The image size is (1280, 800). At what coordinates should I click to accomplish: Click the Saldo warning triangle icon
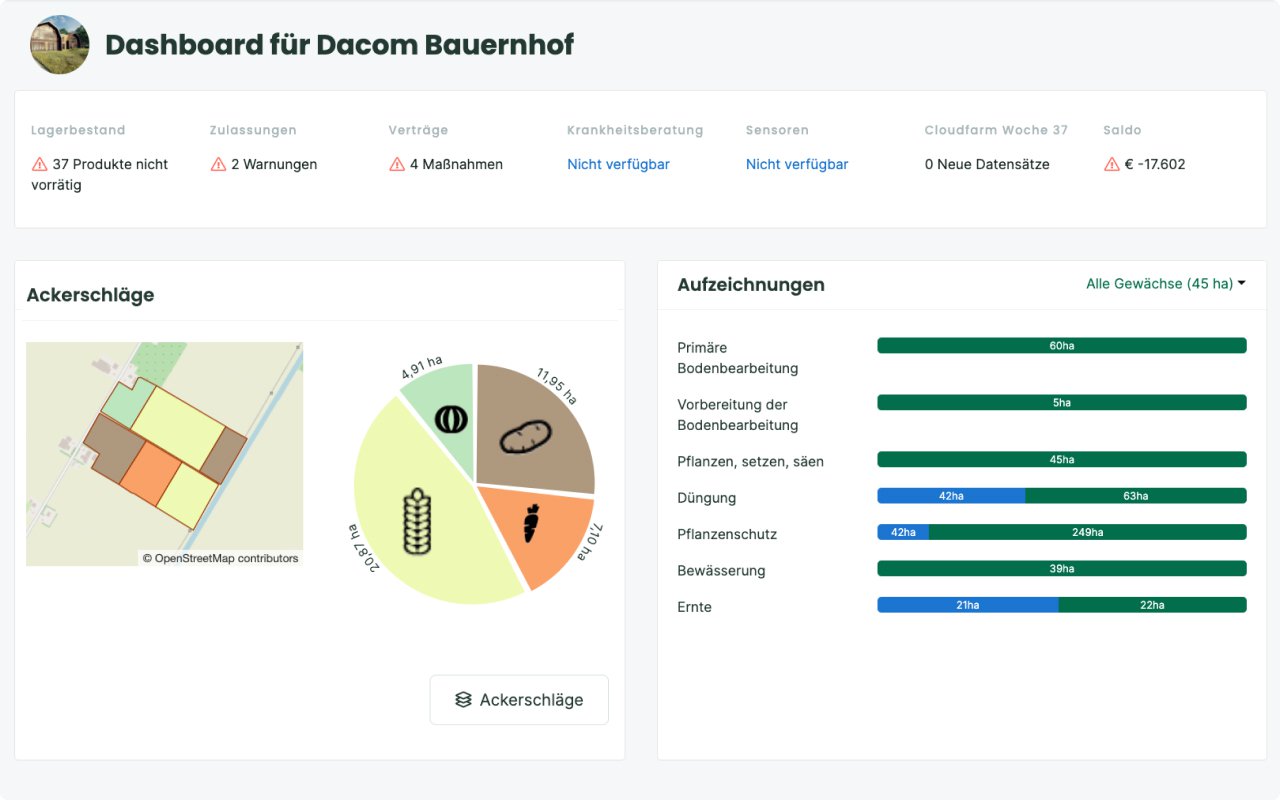[1112, 164]
